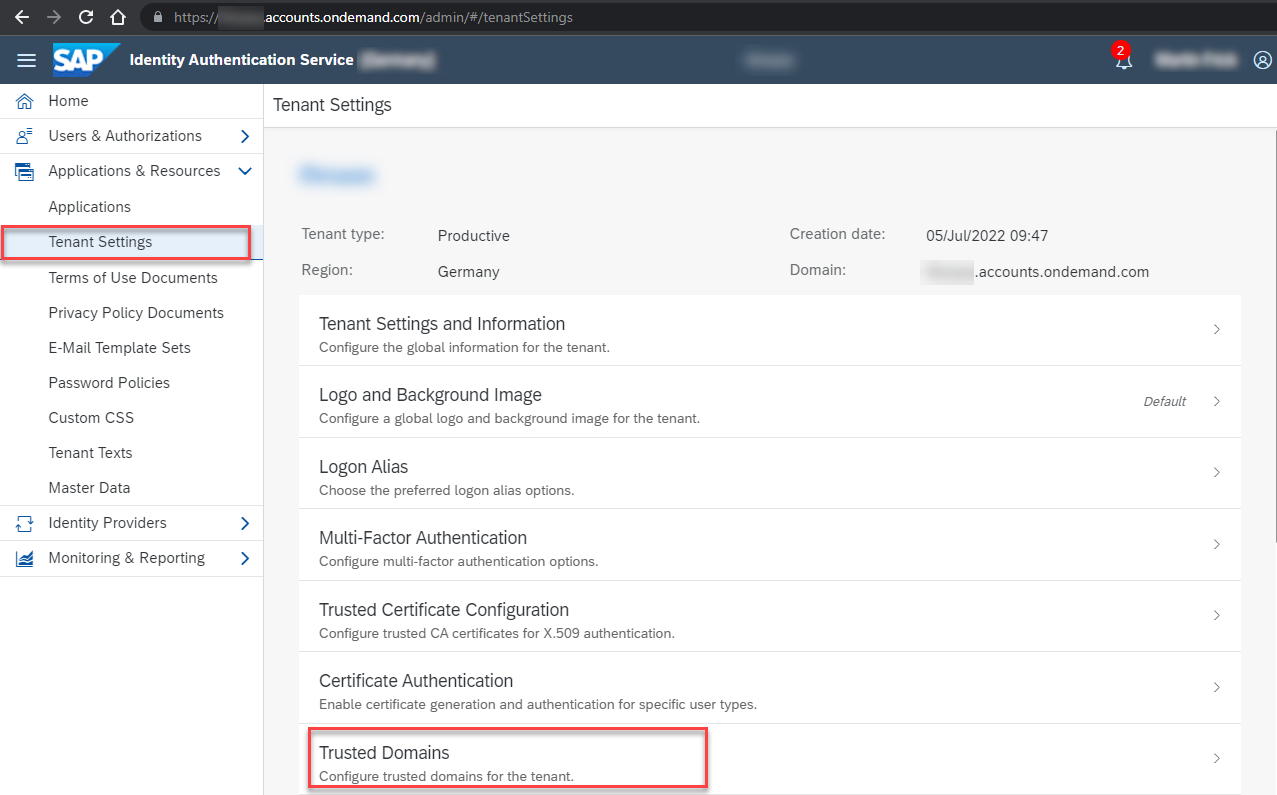The image size is (1277, 795).
Task: Click the Identity Providers icon
Action: (x=25, y=523)
